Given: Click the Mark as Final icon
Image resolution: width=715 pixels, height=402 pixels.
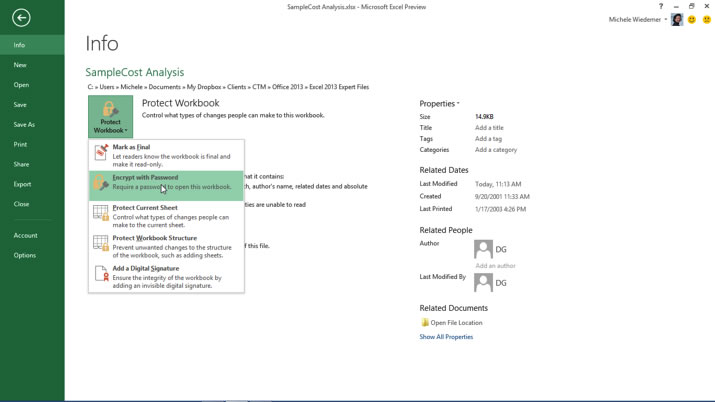Looking at the screenshot, I should tap(101, 152).
